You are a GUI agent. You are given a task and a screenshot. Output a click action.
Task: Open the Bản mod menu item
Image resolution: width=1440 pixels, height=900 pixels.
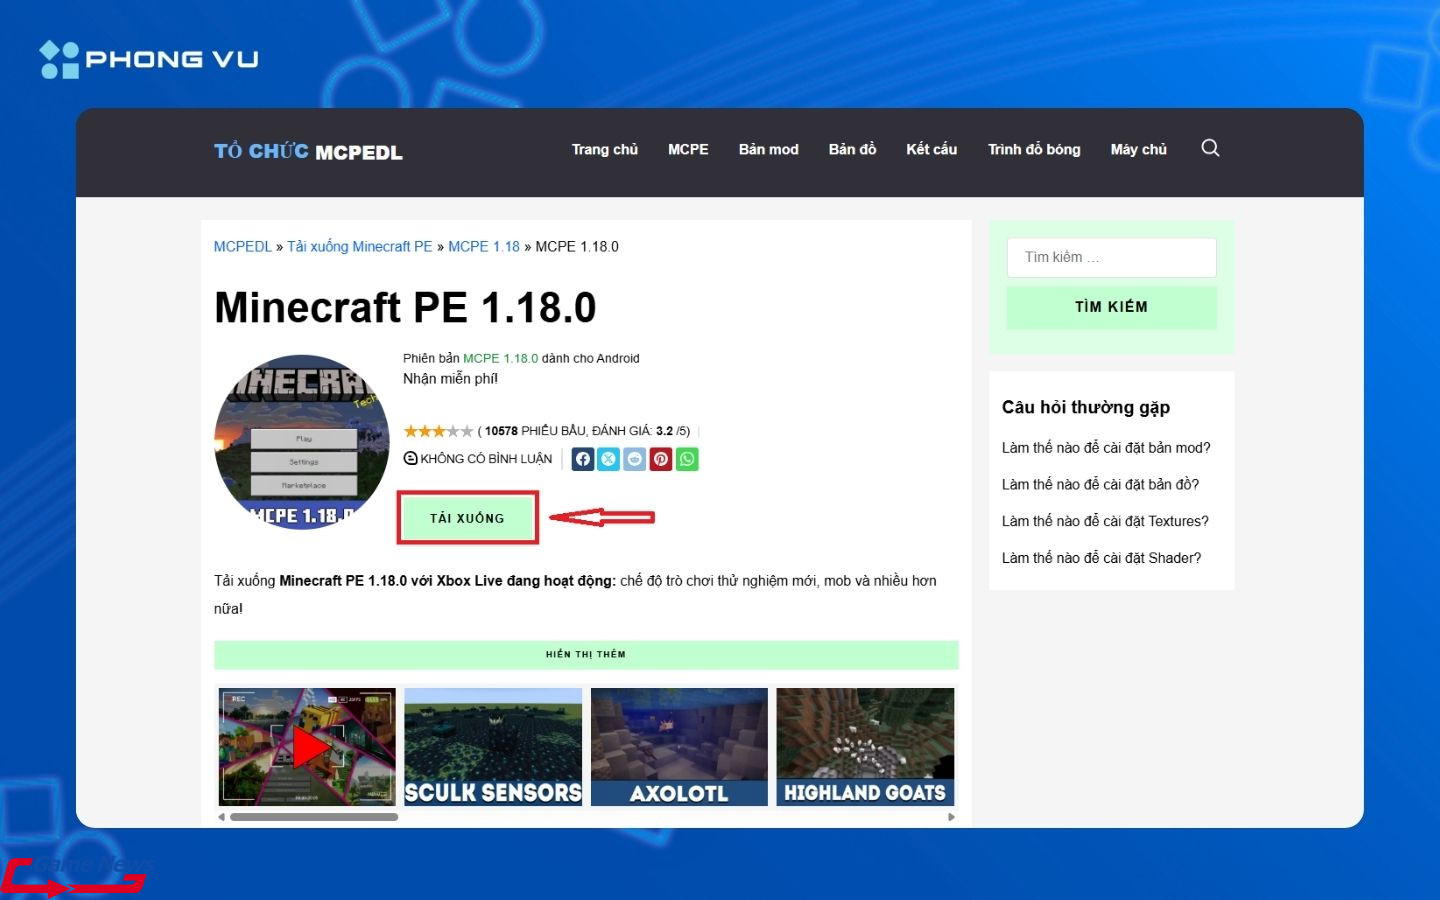tap(768, 149)
